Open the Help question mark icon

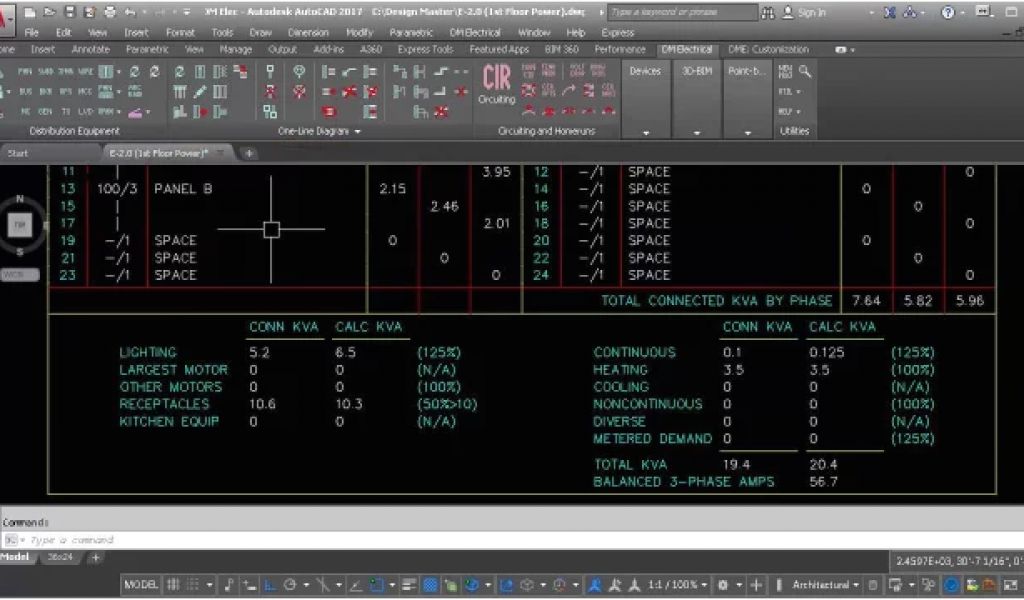click(947, 13)
